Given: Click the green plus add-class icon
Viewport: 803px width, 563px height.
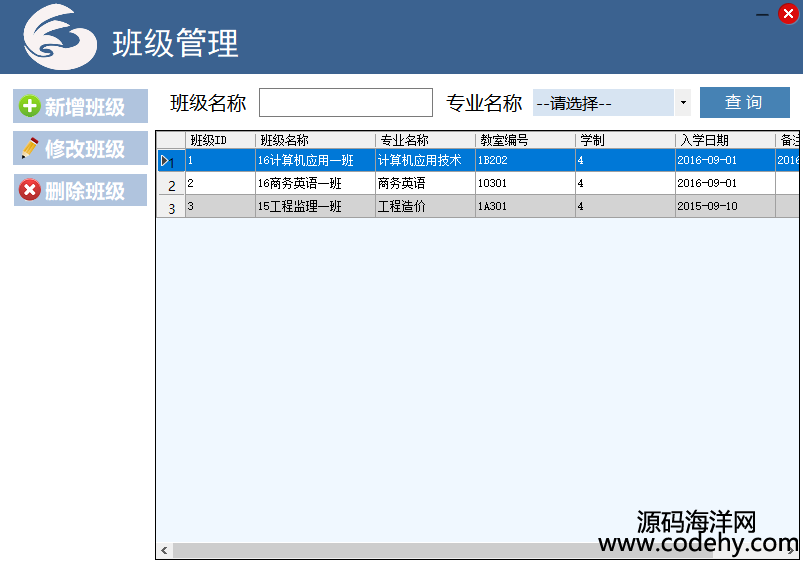Looking at the screenshot, I should (x=30, y=107).
